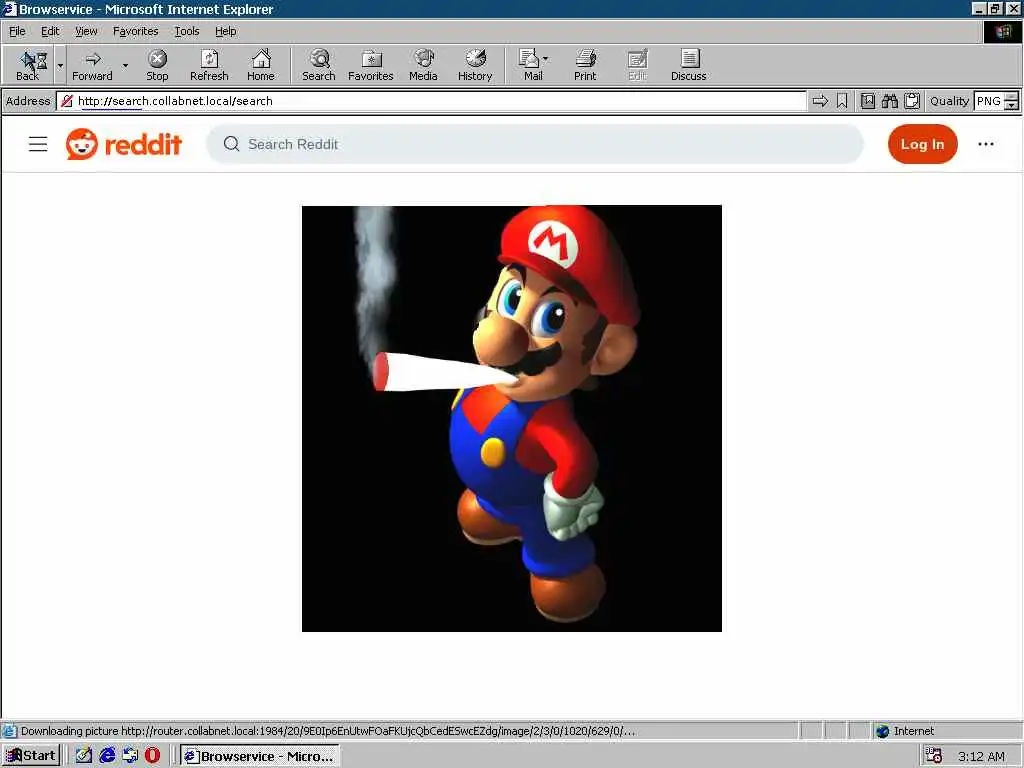Click the quick launch icon left of Opera
This screenshot has width=1024, height=768.
(x=130, y=756)
